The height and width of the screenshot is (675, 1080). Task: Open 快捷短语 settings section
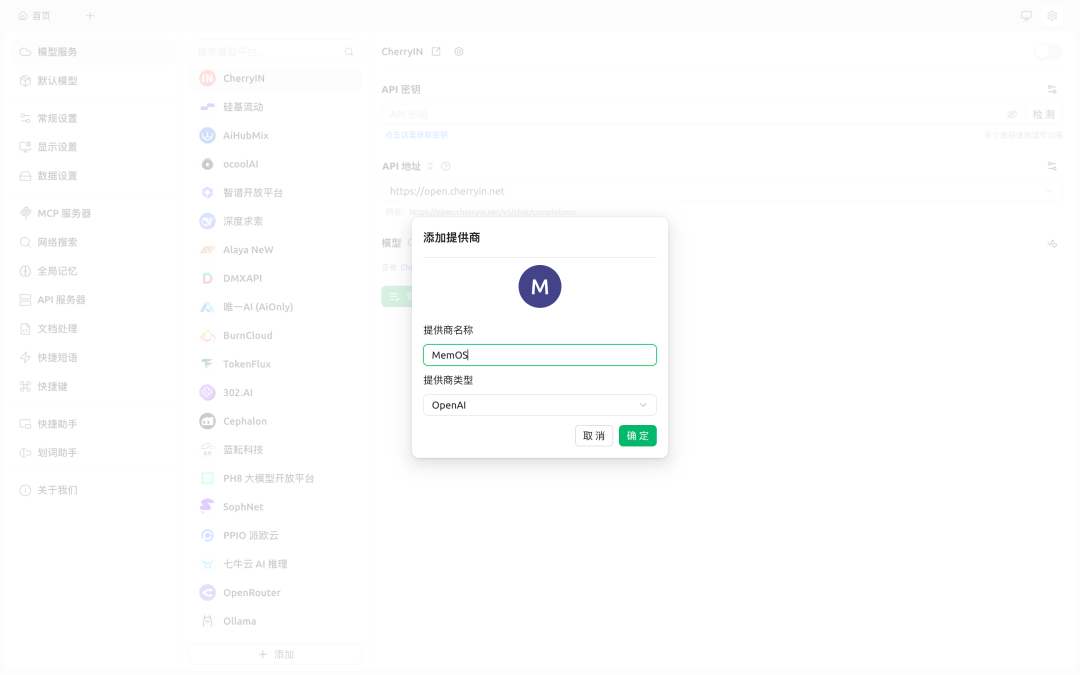point(94,358)
